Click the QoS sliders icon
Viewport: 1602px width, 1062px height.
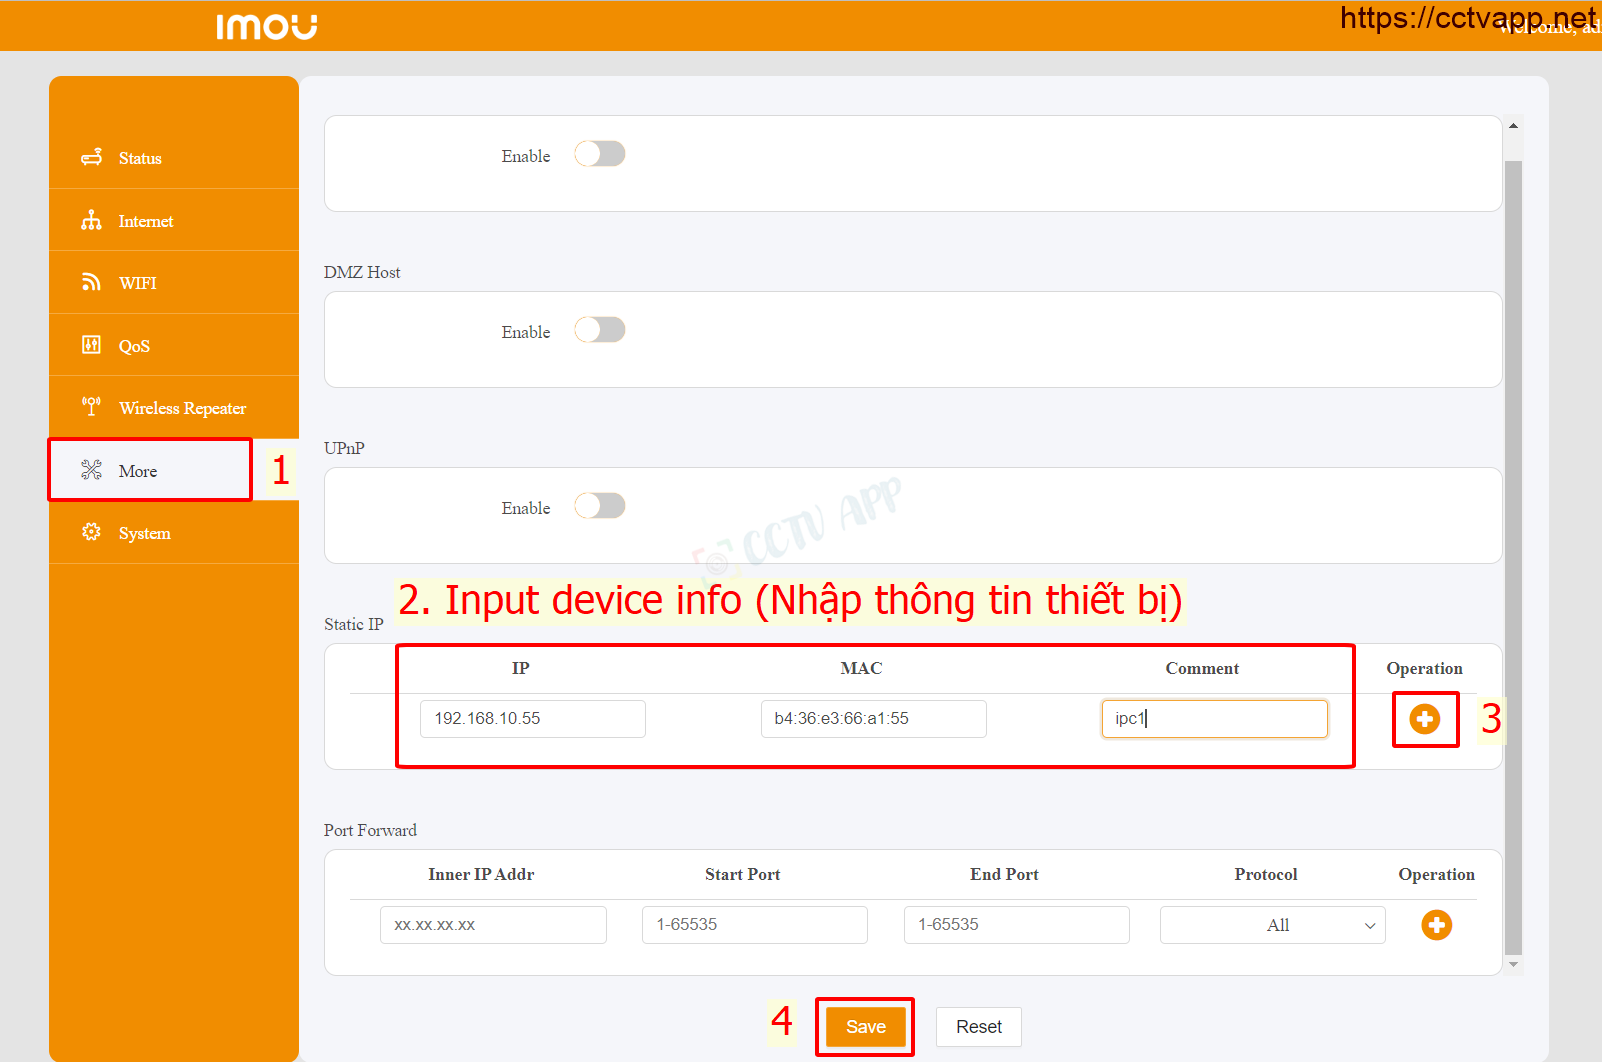91,345
